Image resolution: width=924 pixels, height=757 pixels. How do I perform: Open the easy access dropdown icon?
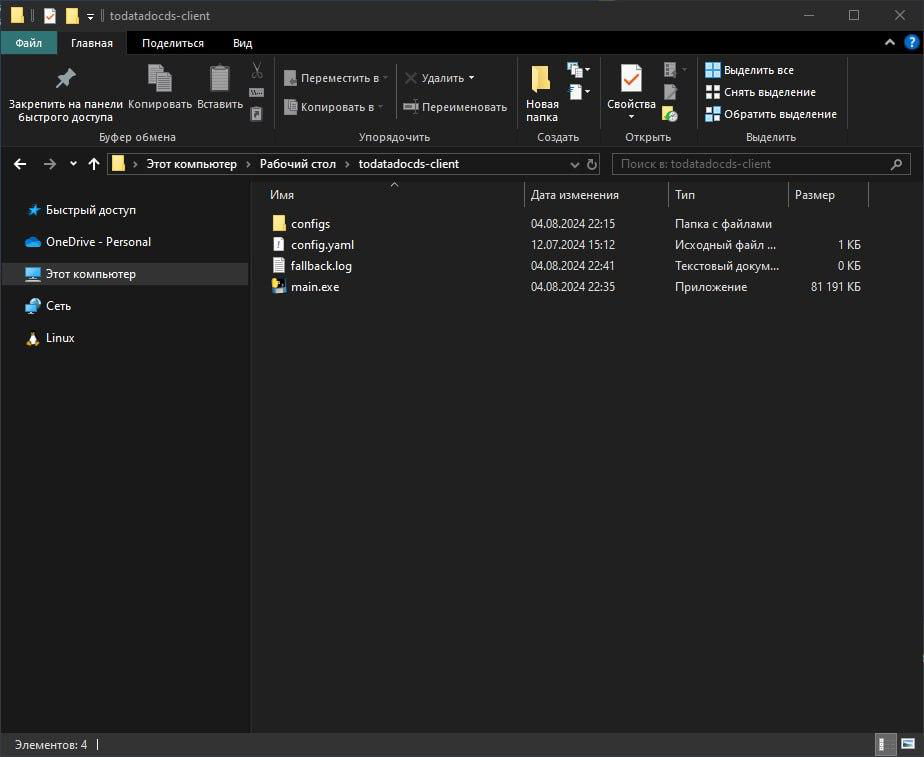[x=578, y=92]
